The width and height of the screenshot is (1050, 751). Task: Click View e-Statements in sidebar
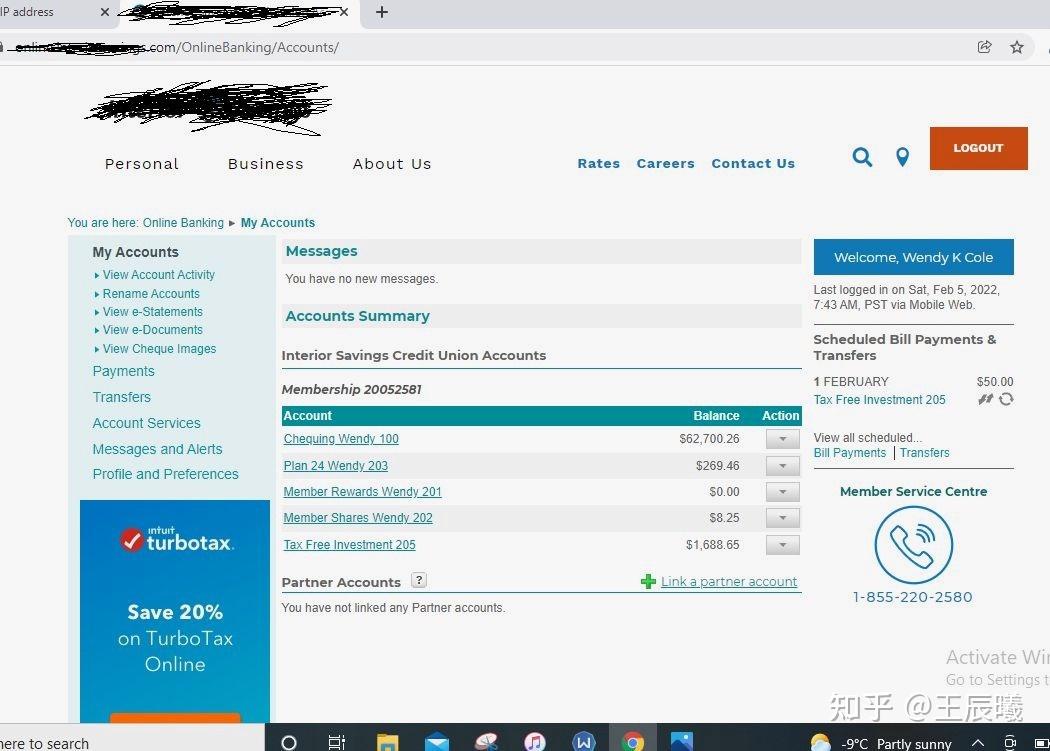click(153, 312)
